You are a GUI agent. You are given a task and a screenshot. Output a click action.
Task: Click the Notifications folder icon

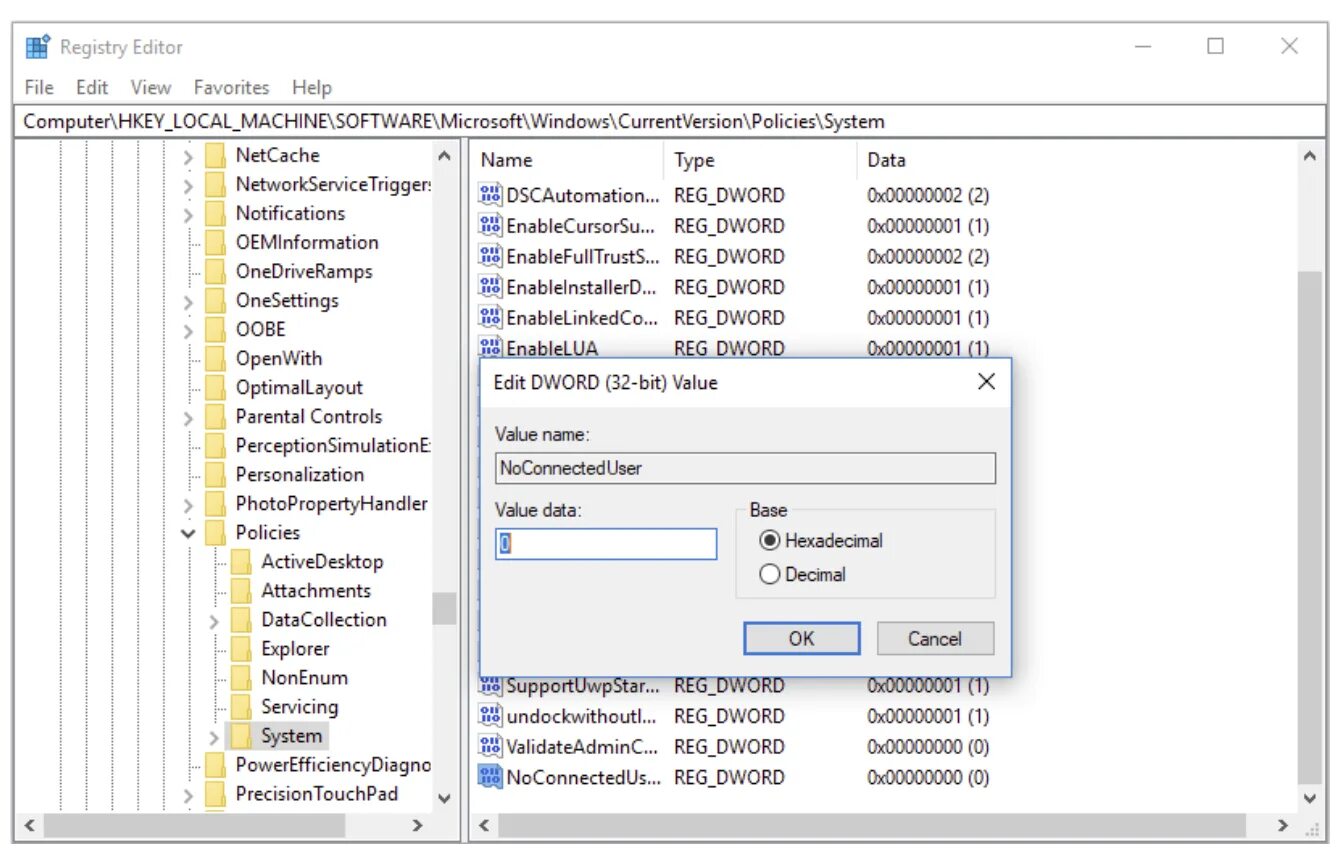[x=215, y=214]
